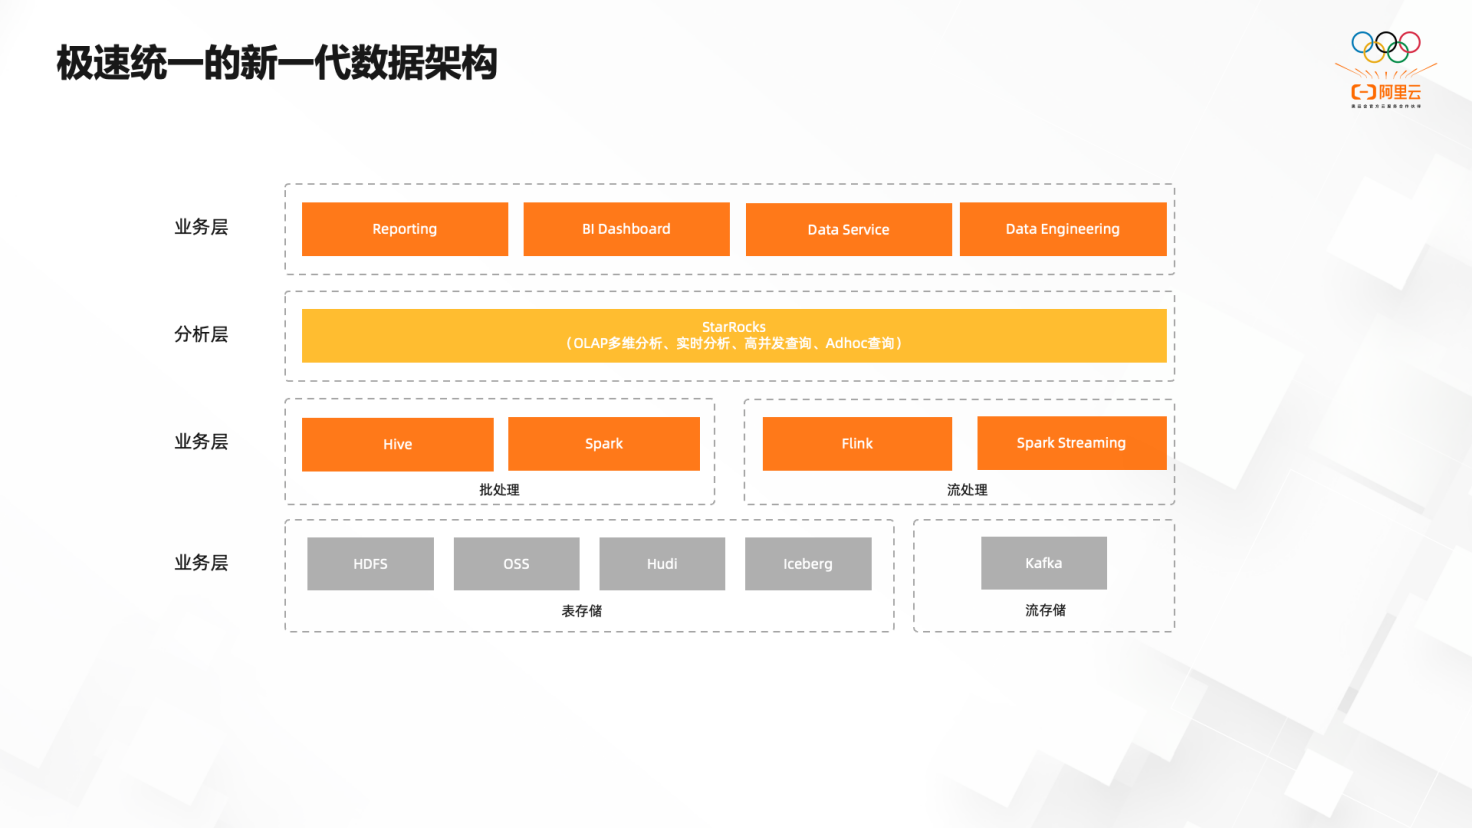Click the Data Engineering block
The image size is (1472, 828).
pyautogui.click(x=1063, y=229)
